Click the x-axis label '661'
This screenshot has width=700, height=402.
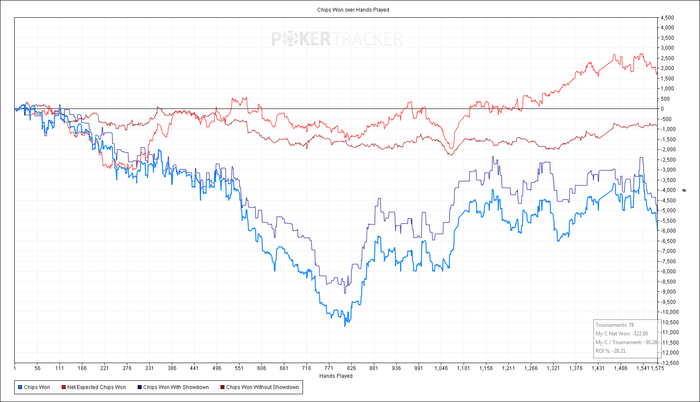point(284,368)
